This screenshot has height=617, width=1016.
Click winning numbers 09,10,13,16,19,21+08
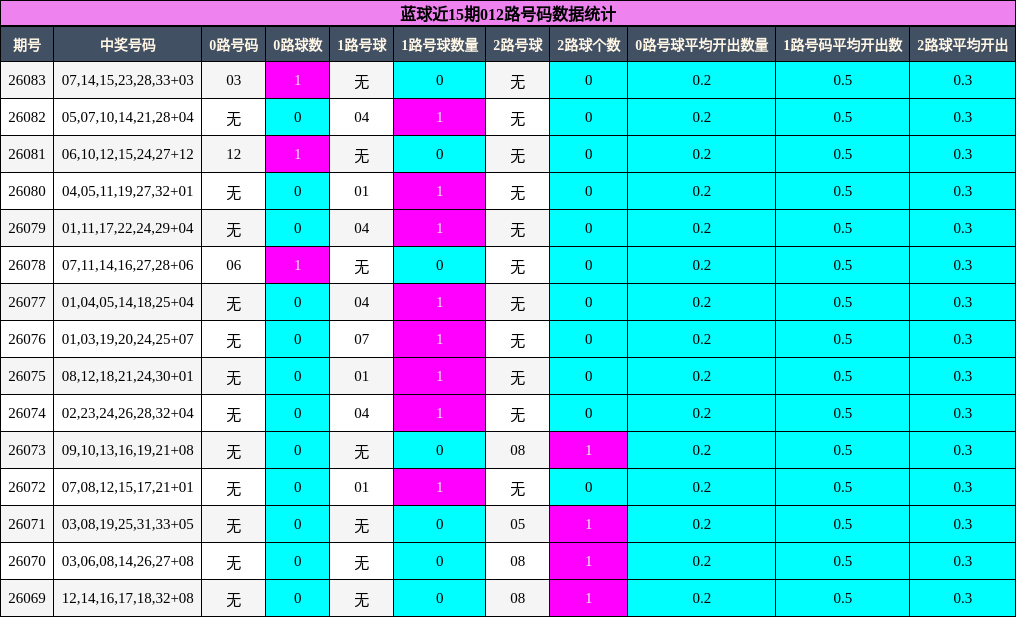click(x=128, y=450)
